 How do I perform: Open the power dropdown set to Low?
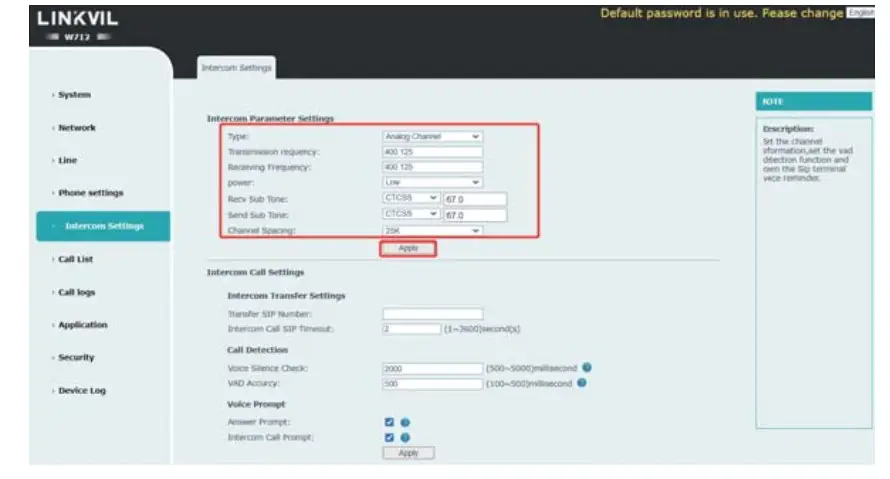(432, 182)
